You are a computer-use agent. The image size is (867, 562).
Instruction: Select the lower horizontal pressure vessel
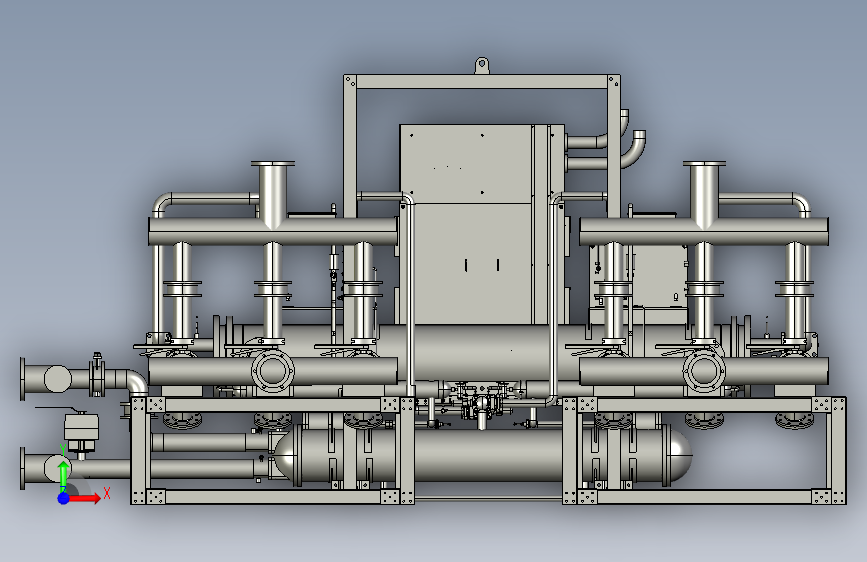[x=483, y=455]
